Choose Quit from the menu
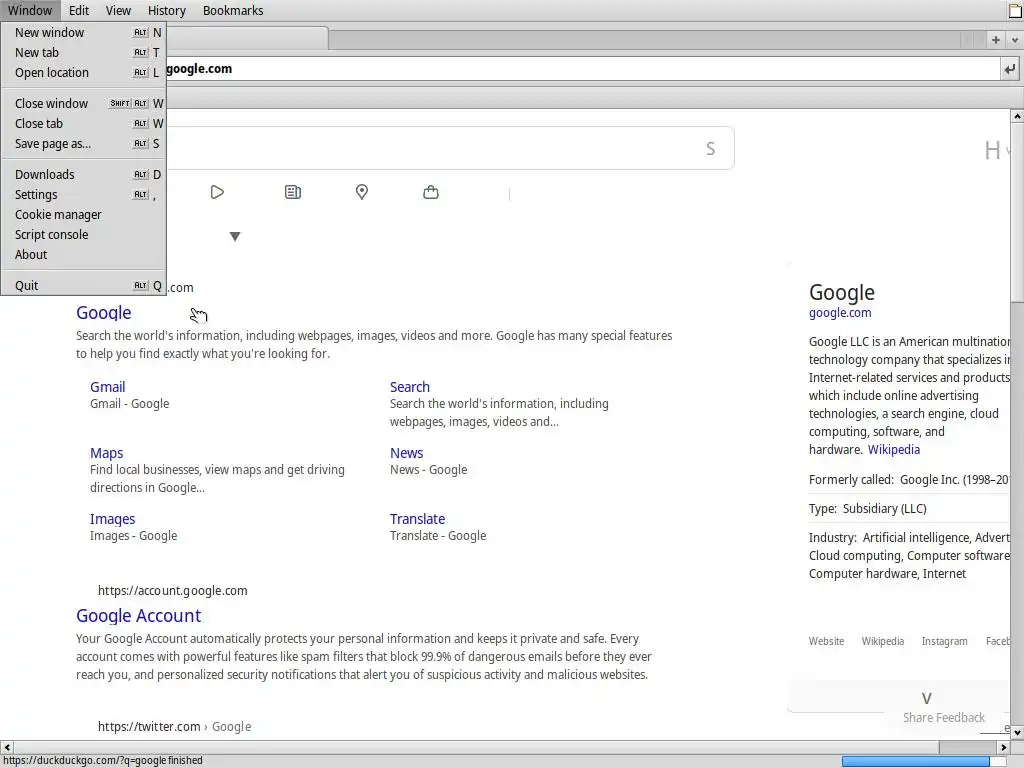The width and height of the screenshot is (1024, 768). pos(84,285)
